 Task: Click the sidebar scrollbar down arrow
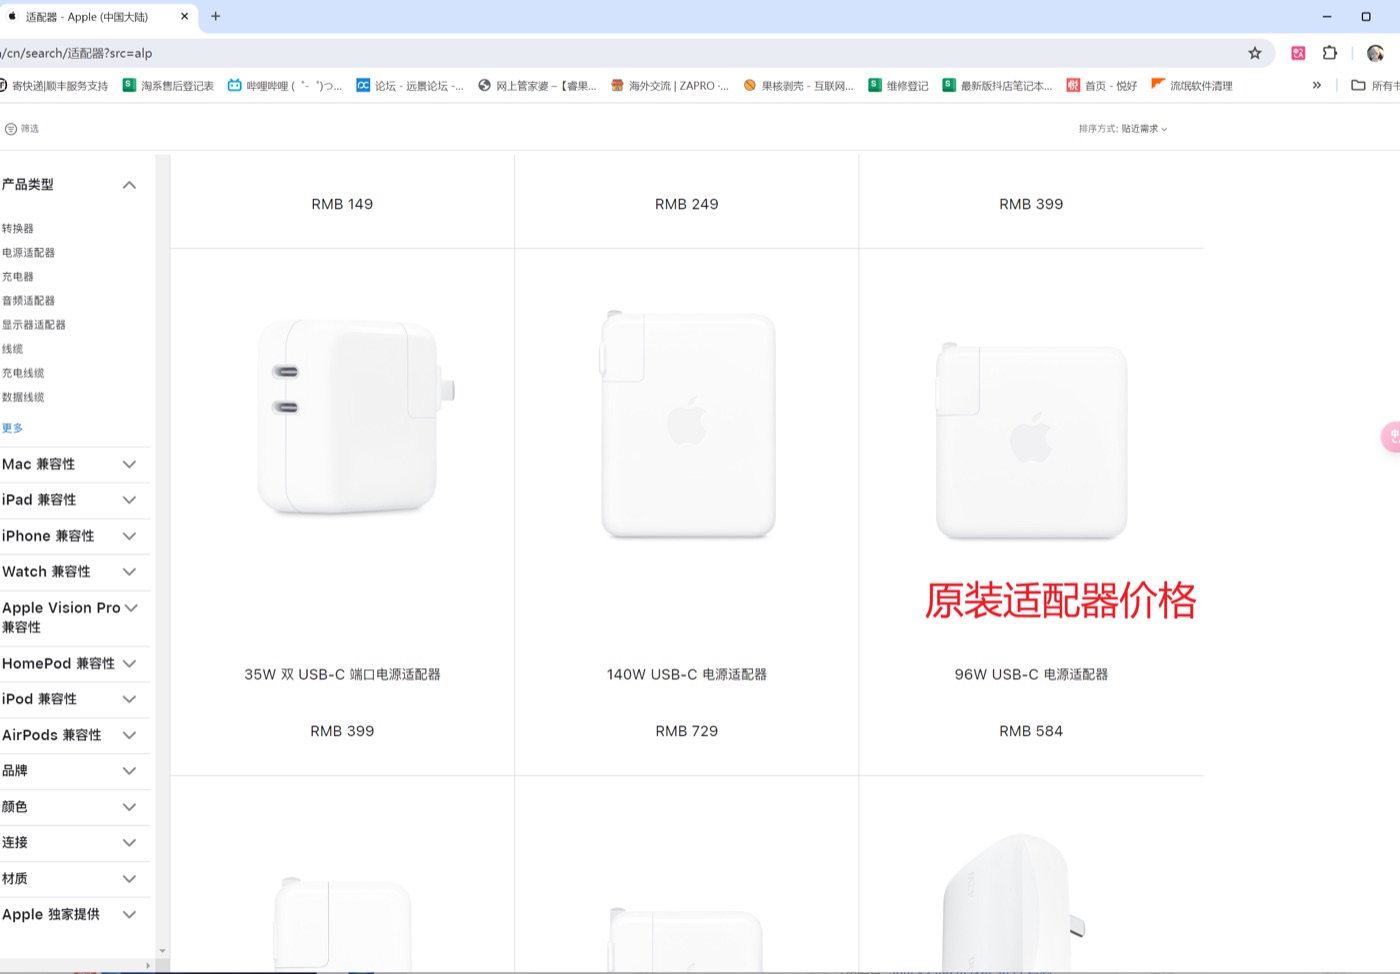coord(162,951)
